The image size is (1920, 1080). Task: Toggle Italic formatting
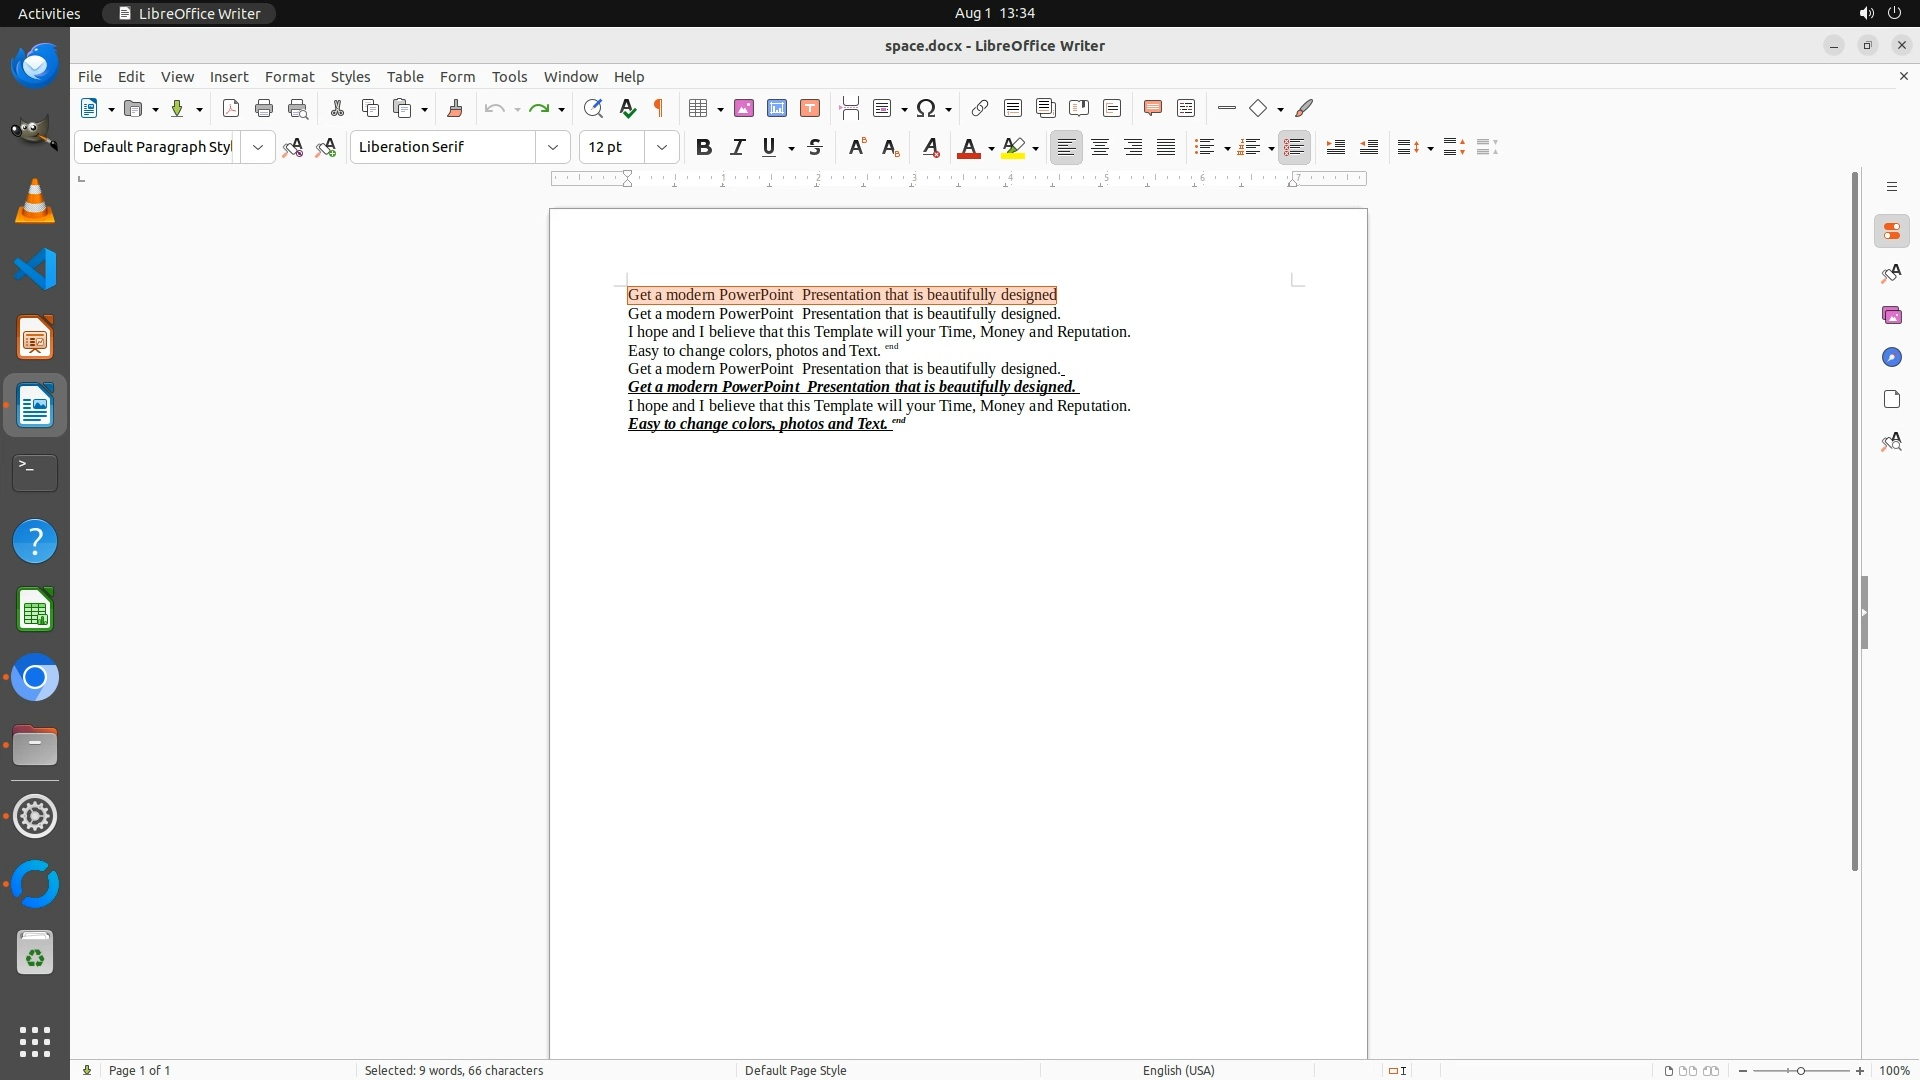click(x=737, y=147)
